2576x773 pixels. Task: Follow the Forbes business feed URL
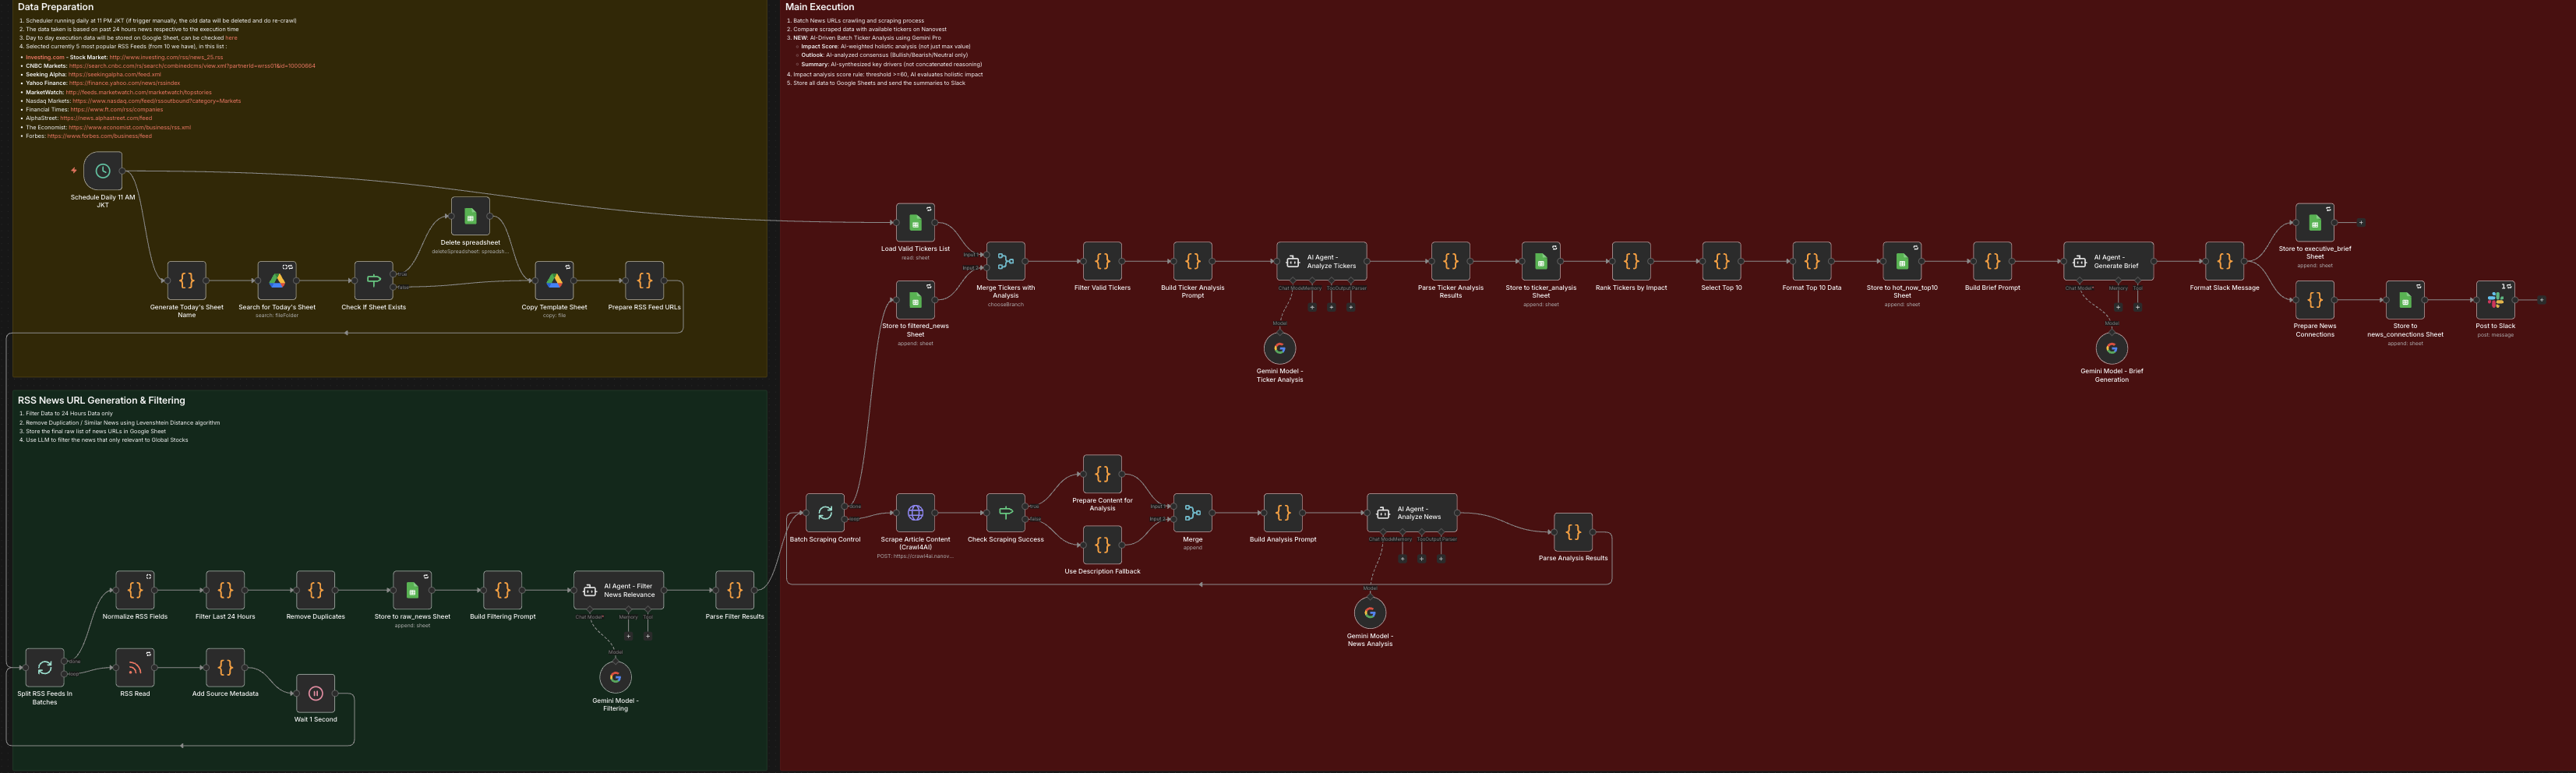click(99, 136)
